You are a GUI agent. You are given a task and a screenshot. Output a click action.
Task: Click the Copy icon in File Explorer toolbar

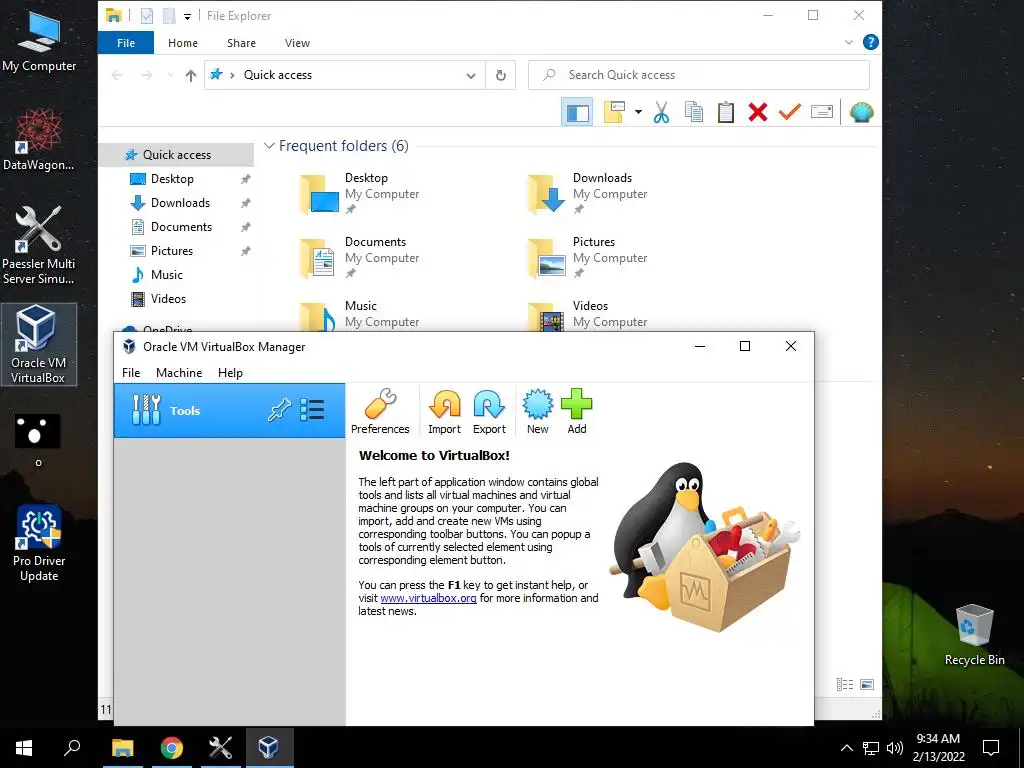pos(694,112)
